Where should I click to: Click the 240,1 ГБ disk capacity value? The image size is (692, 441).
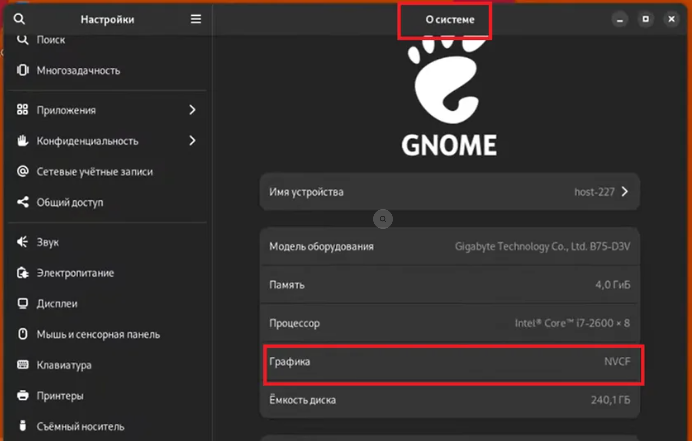[610, 400]
